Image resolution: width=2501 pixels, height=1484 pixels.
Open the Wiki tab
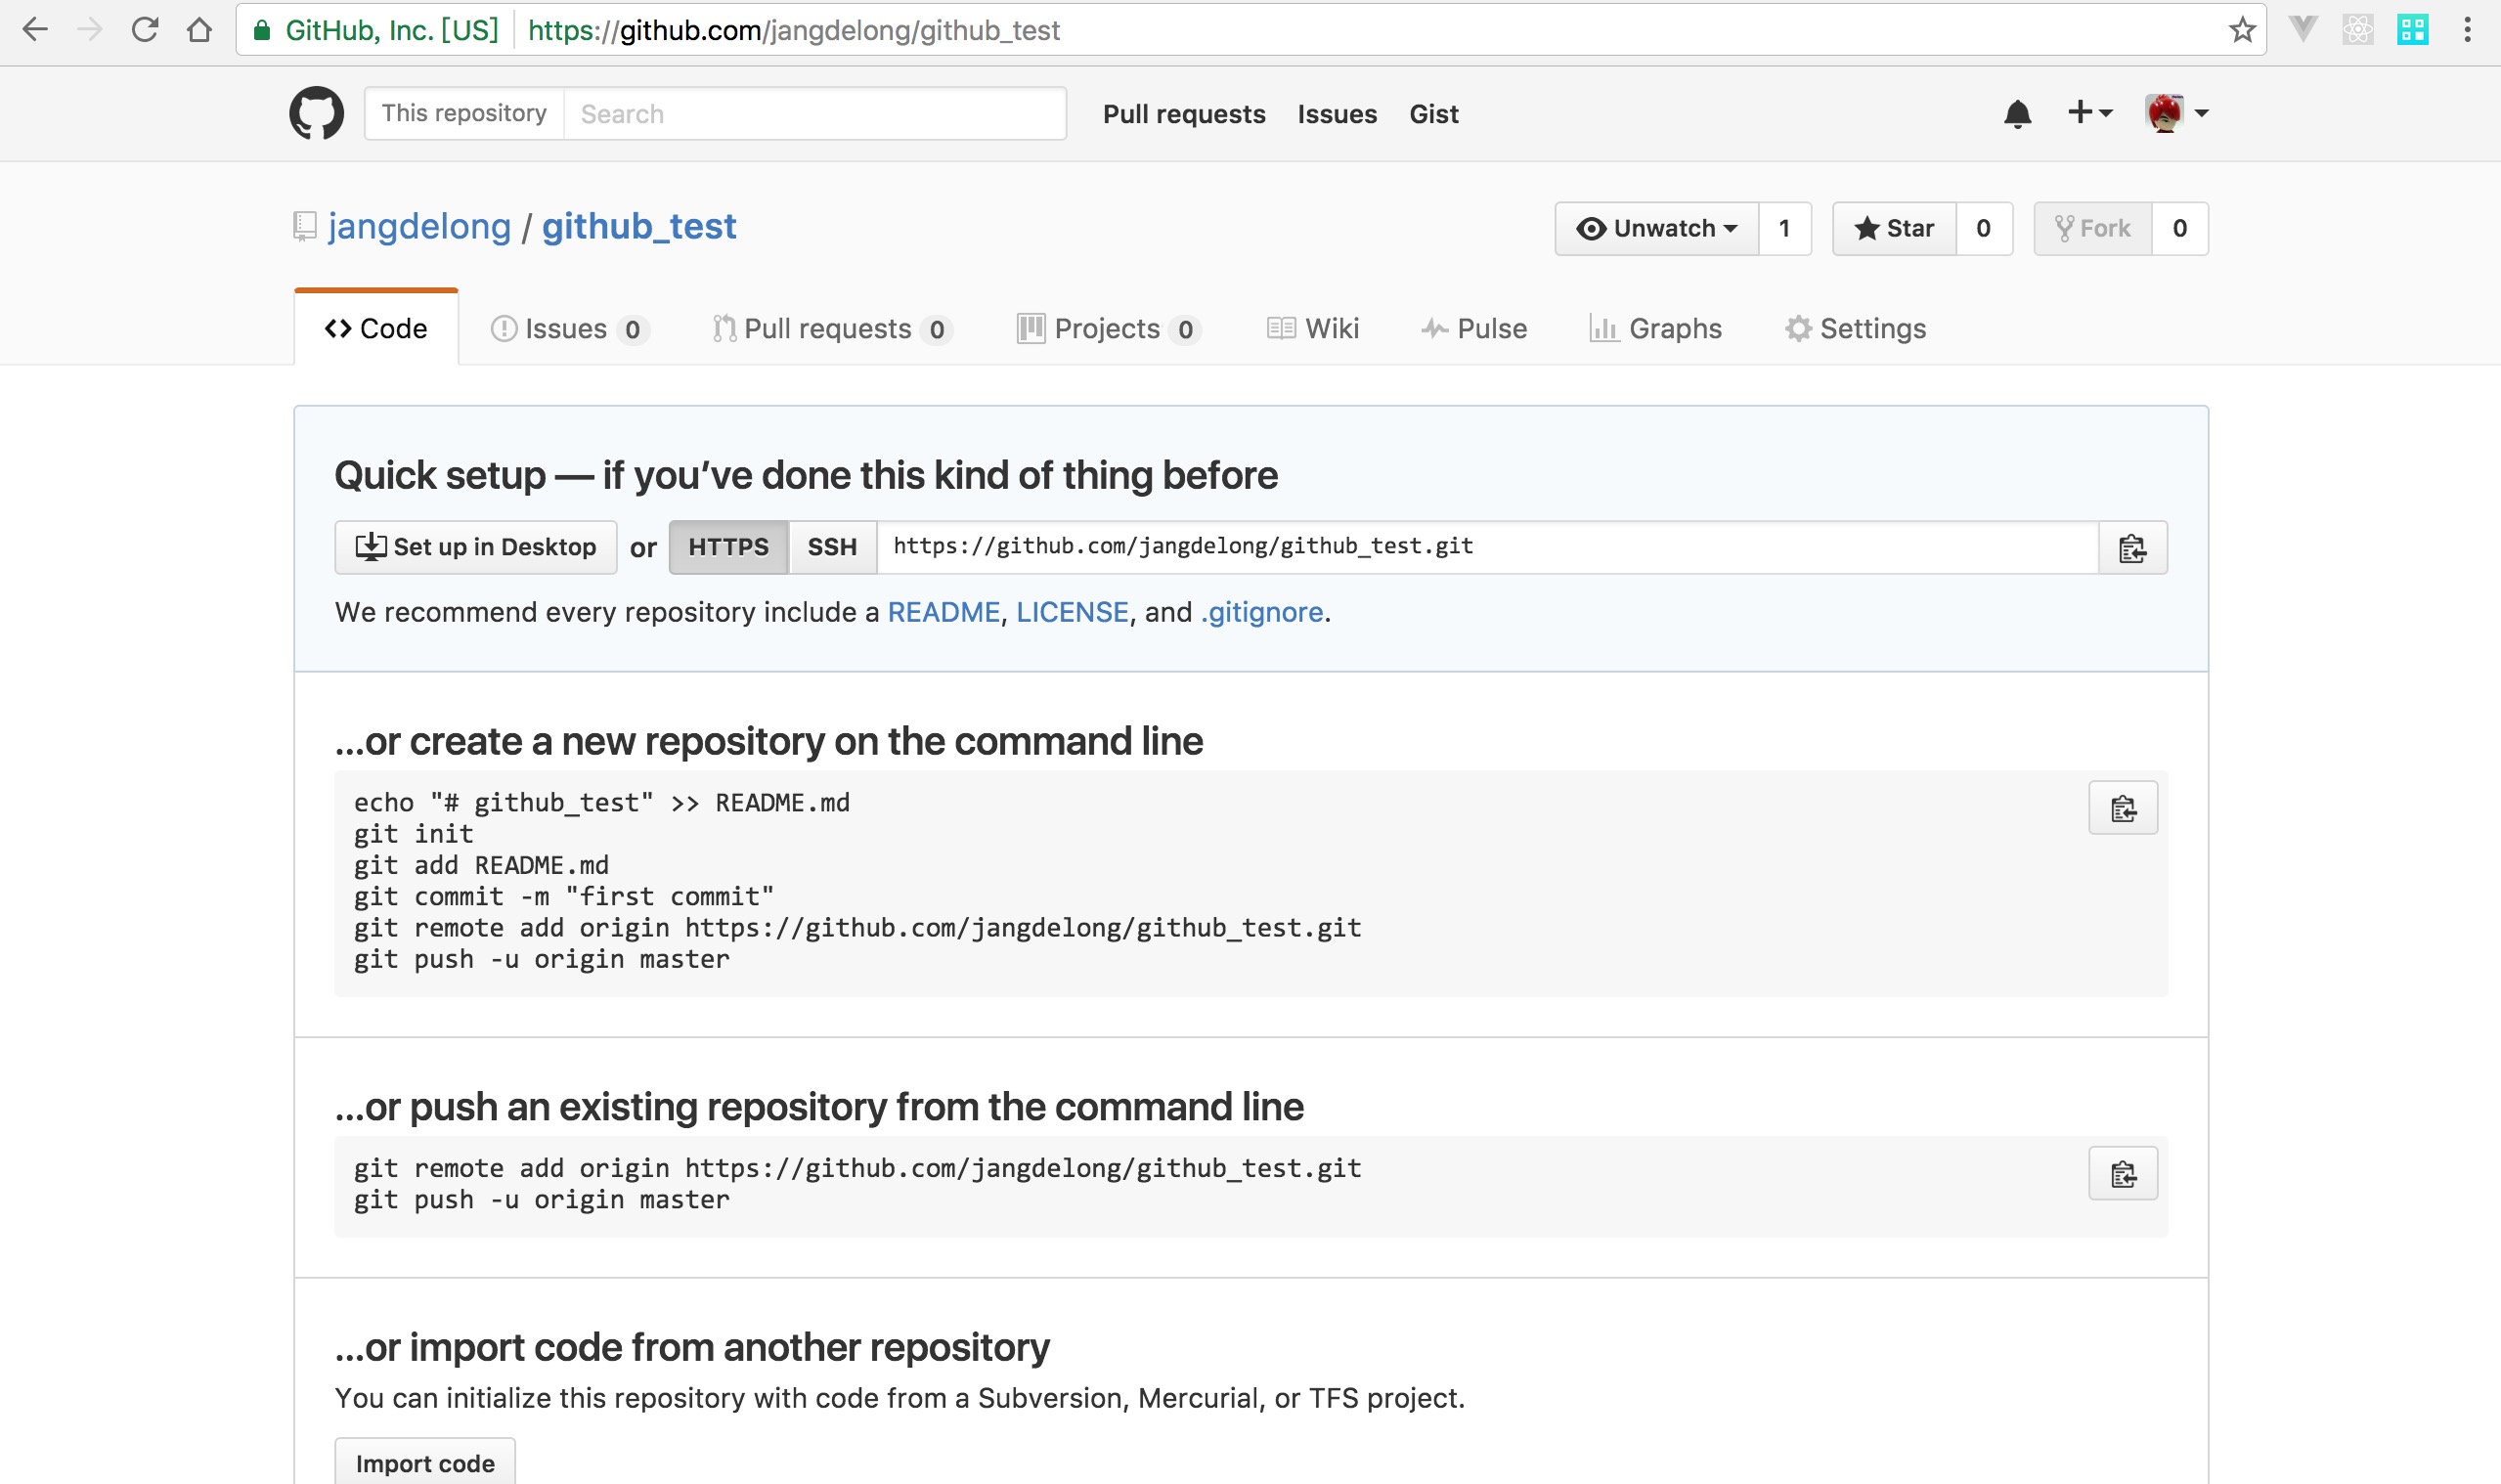coord(1312,328)
